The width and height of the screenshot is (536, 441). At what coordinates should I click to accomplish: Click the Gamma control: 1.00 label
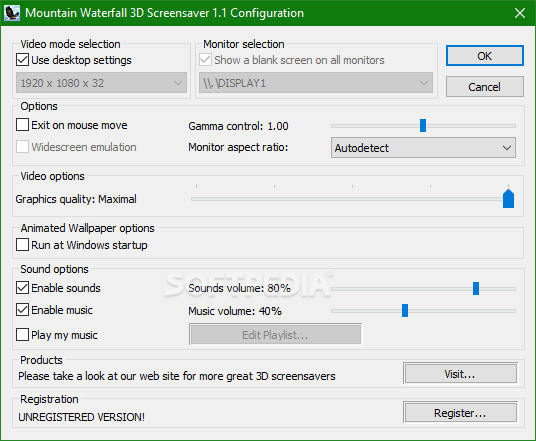[x=238, y=126]
